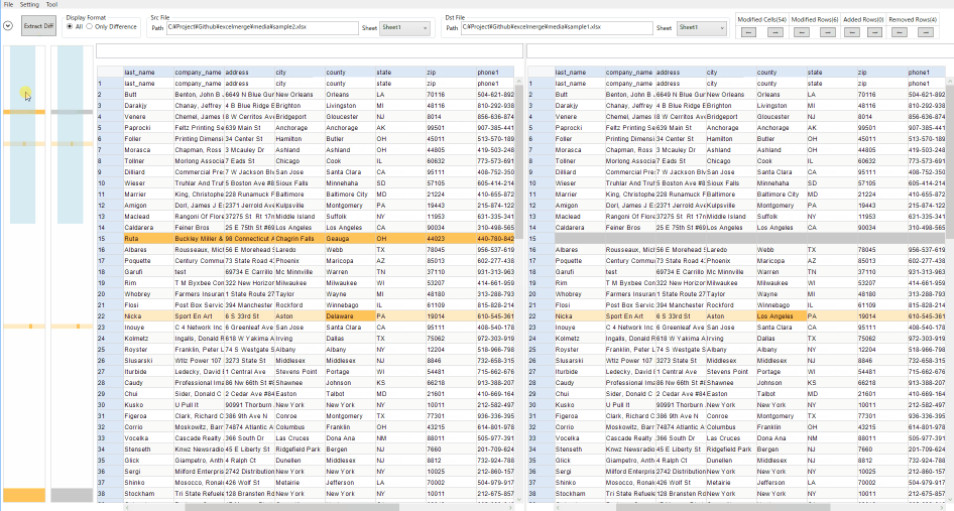Click the left navigation button under Modified Cells
The width and height of the screenshot is (954, 511).
tap(749, 32)
